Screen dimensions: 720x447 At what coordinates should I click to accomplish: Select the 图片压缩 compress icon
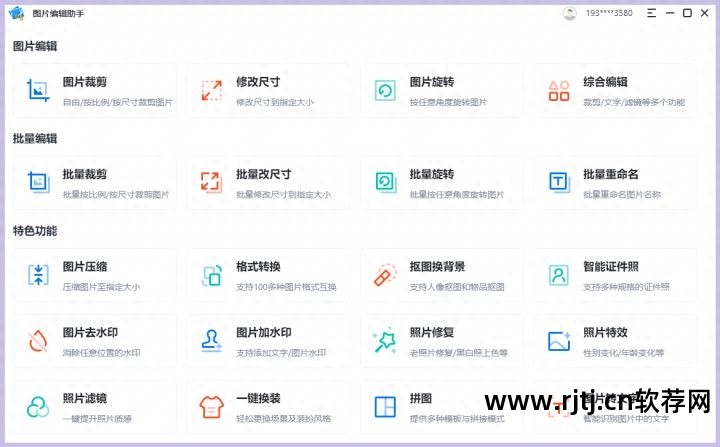(39, 275)
